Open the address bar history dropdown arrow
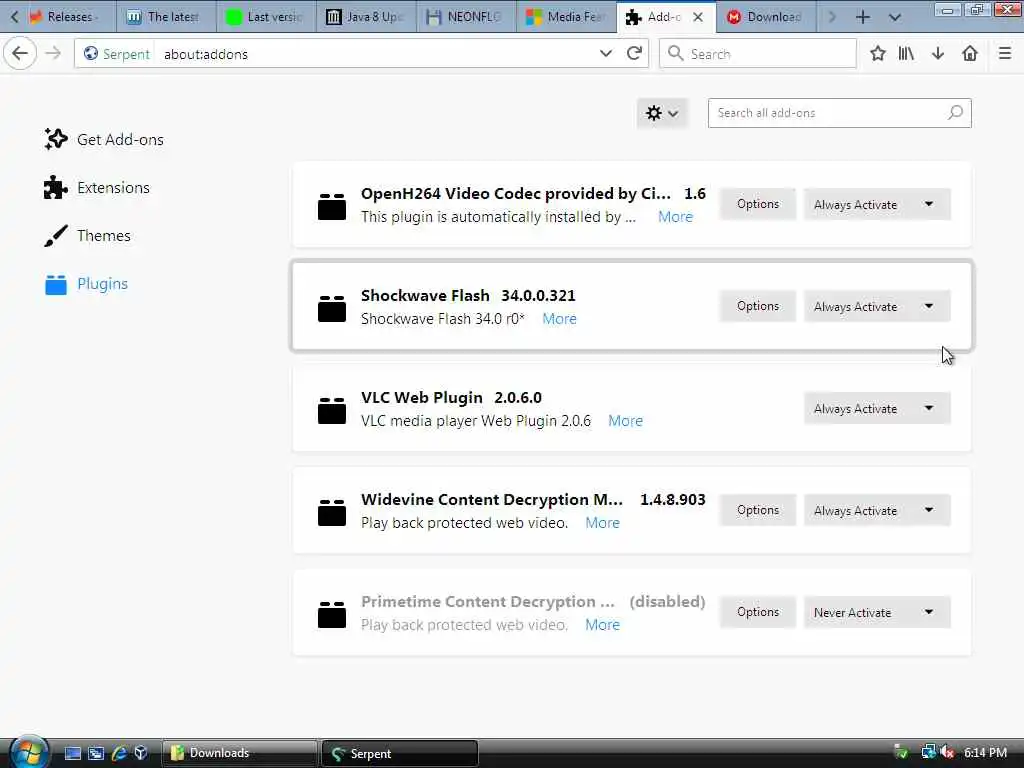The height and width of the screenshot is (768, 1024). pos(605,54)
